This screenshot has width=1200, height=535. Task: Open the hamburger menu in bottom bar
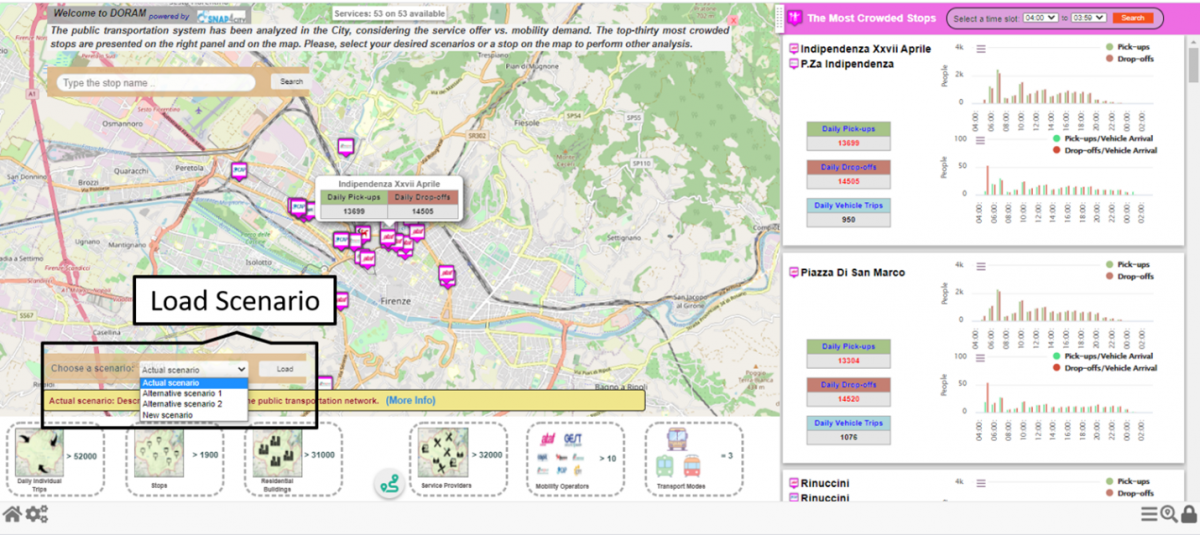click(x=1150, y=515)
